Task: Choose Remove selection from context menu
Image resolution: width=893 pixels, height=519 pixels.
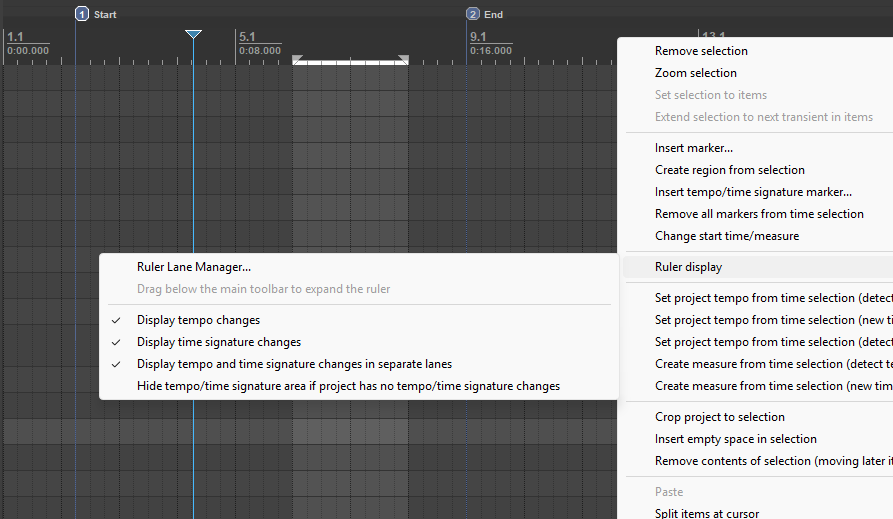Action: click(701, 51)
